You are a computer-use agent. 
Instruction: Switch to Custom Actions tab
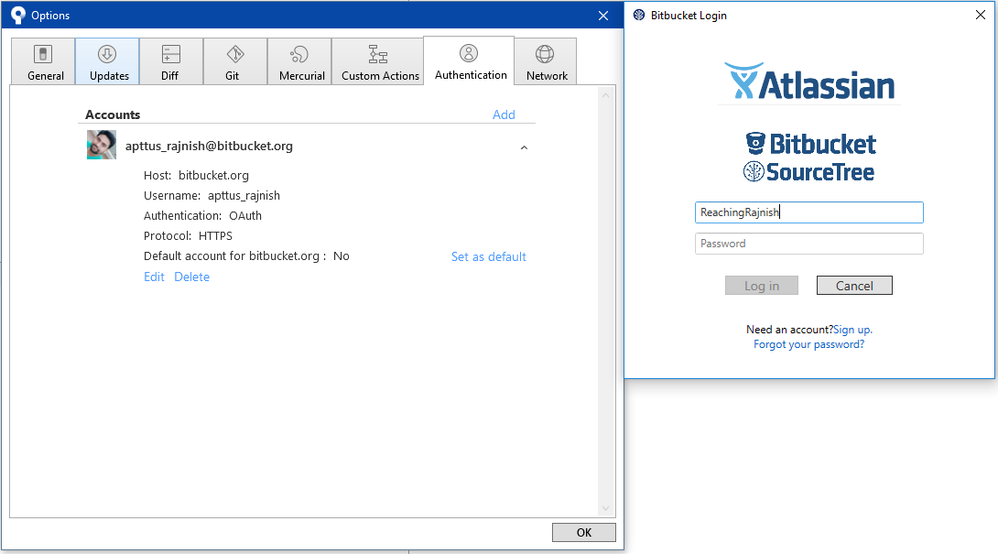(x=378, y=61)
